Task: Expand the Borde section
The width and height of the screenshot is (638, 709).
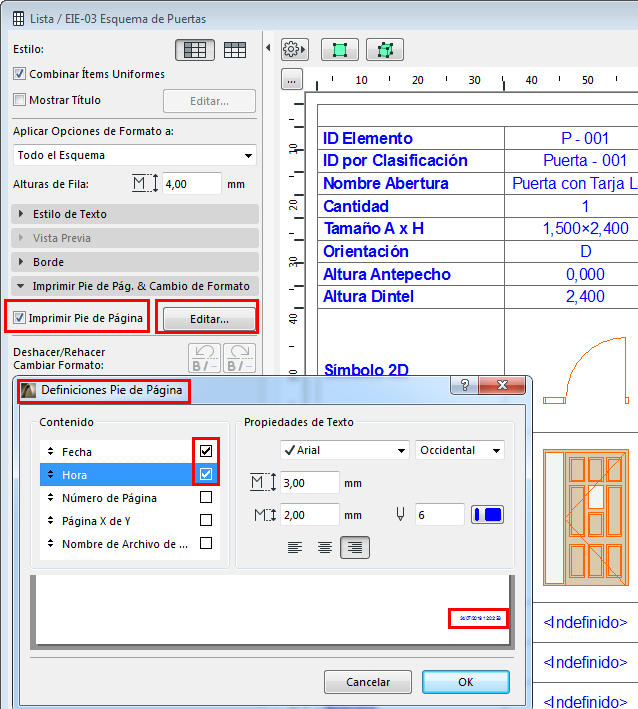Action: coord(135,262)
